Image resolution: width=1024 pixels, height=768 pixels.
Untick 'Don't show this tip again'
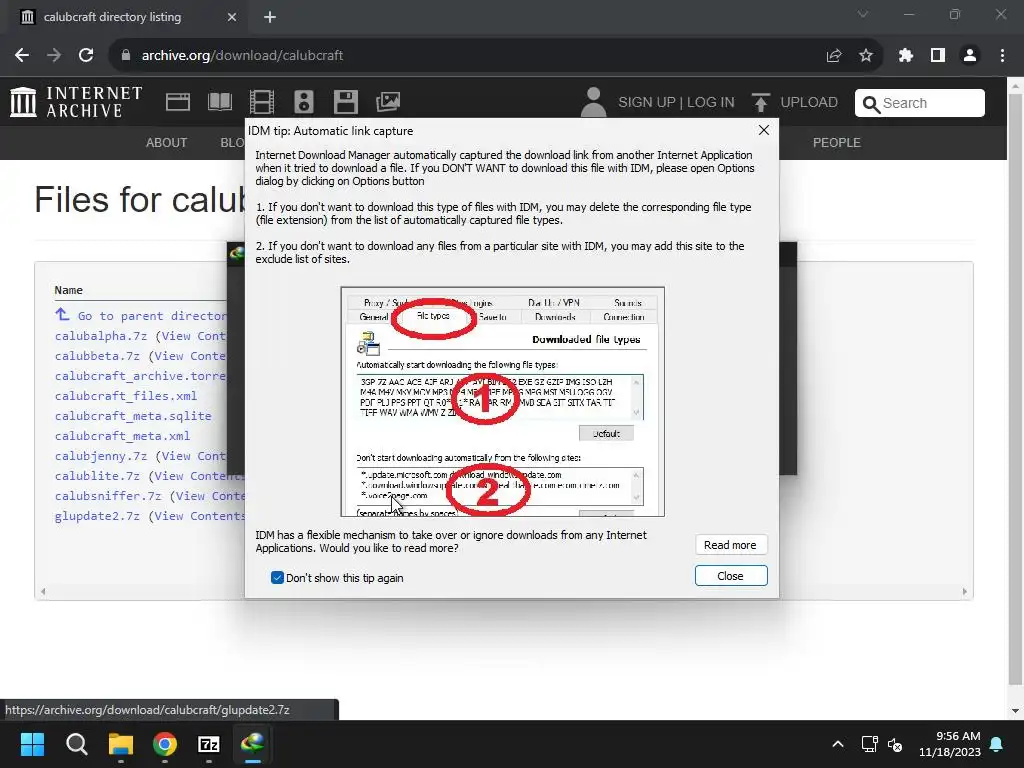coord(277,577)
